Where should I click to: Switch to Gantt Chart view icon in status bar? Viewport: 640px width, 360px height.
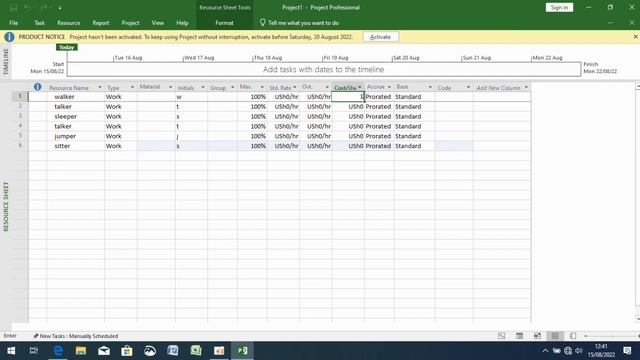point(502,336)
